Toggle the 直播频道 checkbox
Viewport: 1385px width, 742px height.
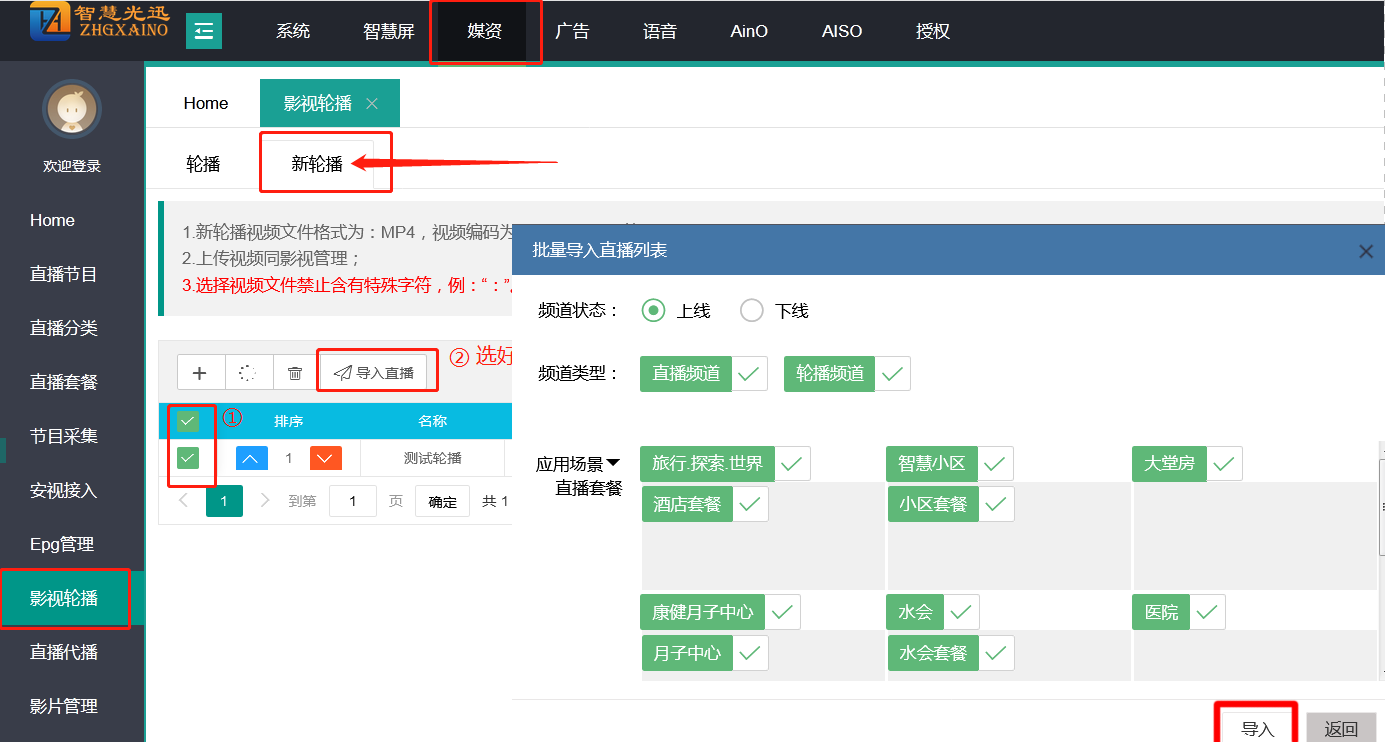(750, 374)
